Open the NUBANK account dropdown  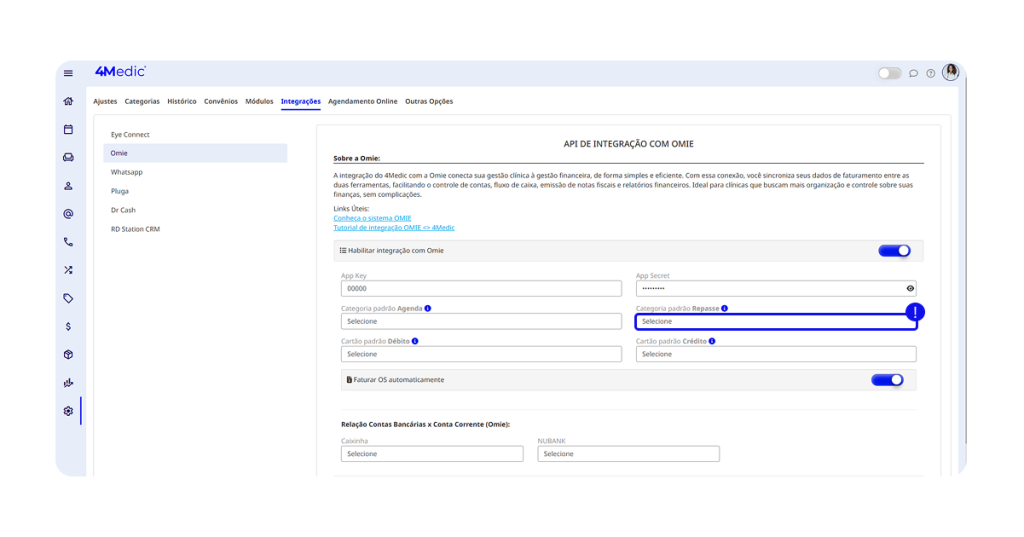tap(628, 454)
